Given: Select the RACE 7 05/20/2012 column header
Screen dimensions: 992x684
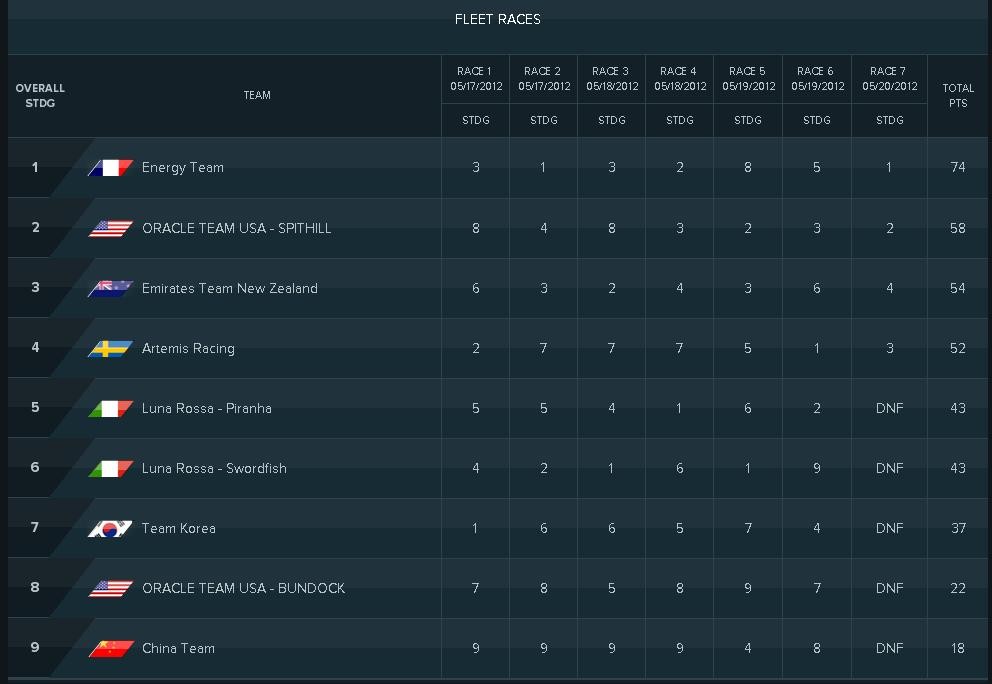Looking at the screenshot, I should (889, 79).
